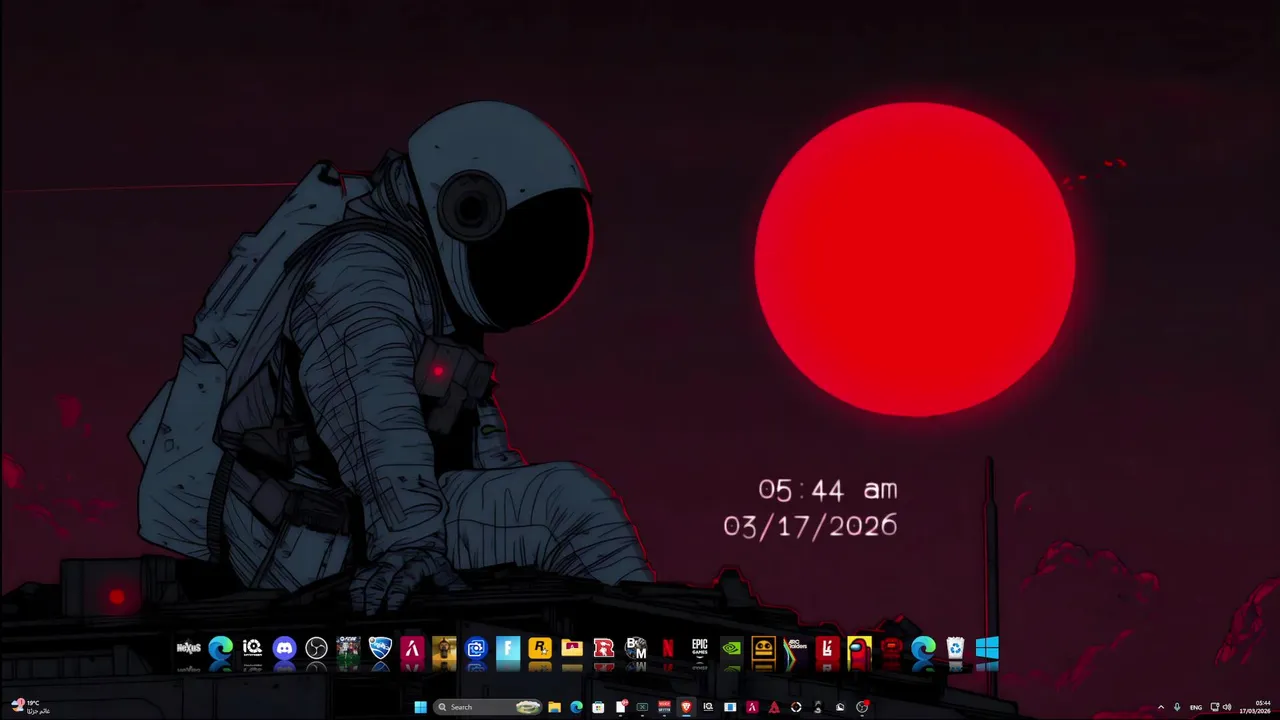Open the blue camera app dock icon
The height and width of the screenshot is (720, 1280).
476,649
